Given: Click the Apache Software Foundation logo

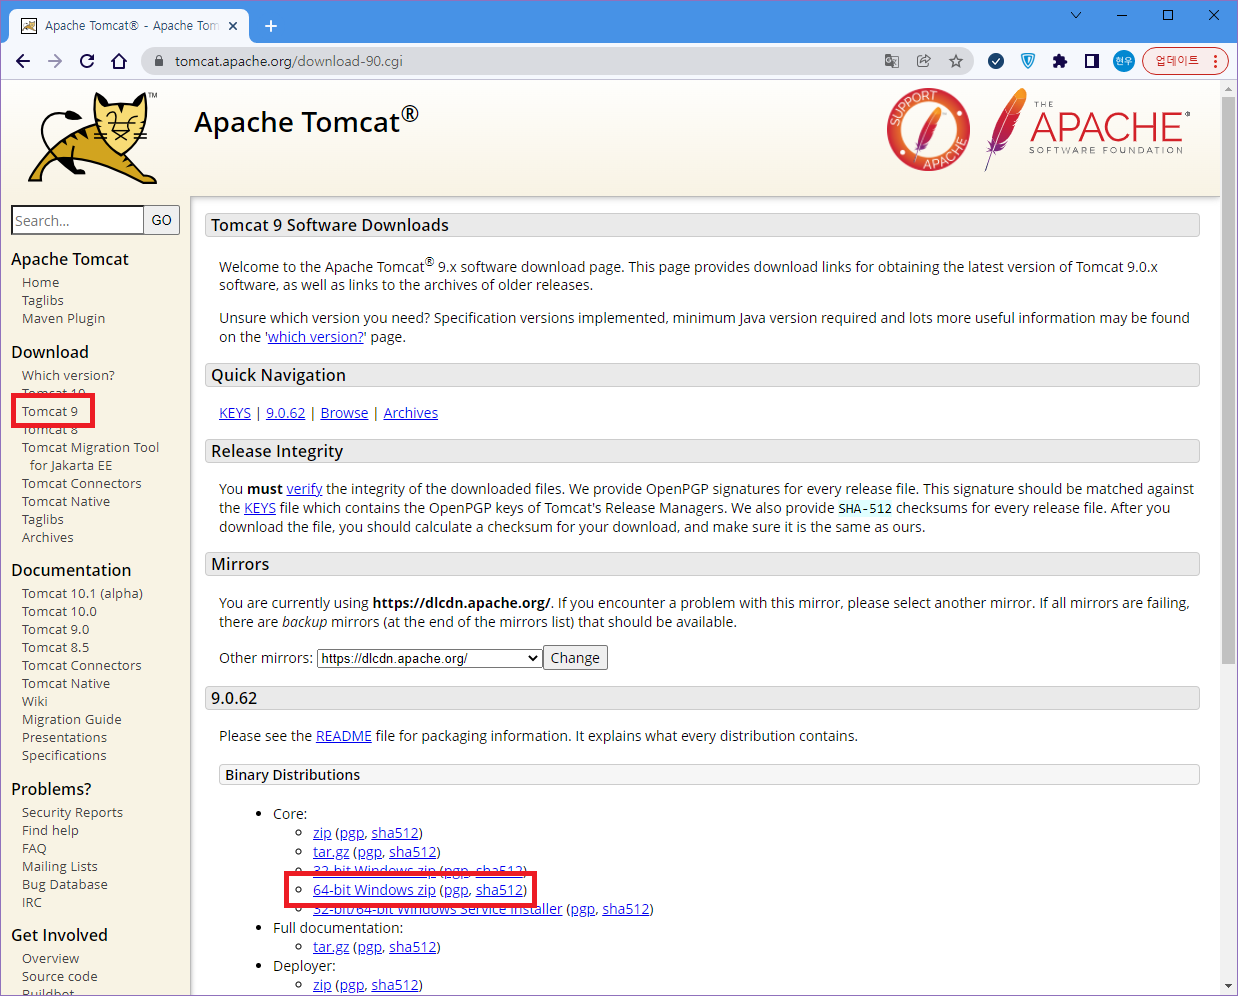Looking at the screenshot, I should point(1088,130).
